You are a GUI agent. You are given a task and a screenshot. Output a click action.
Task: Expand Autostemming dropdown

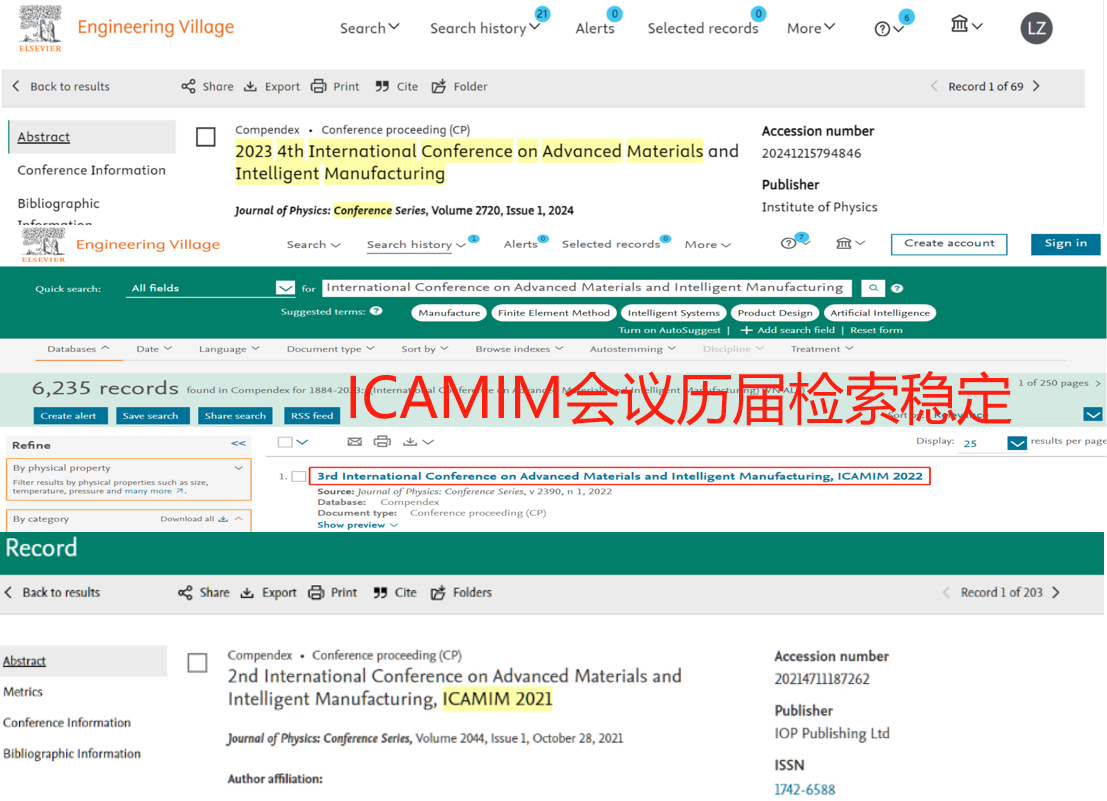(633, 349)
